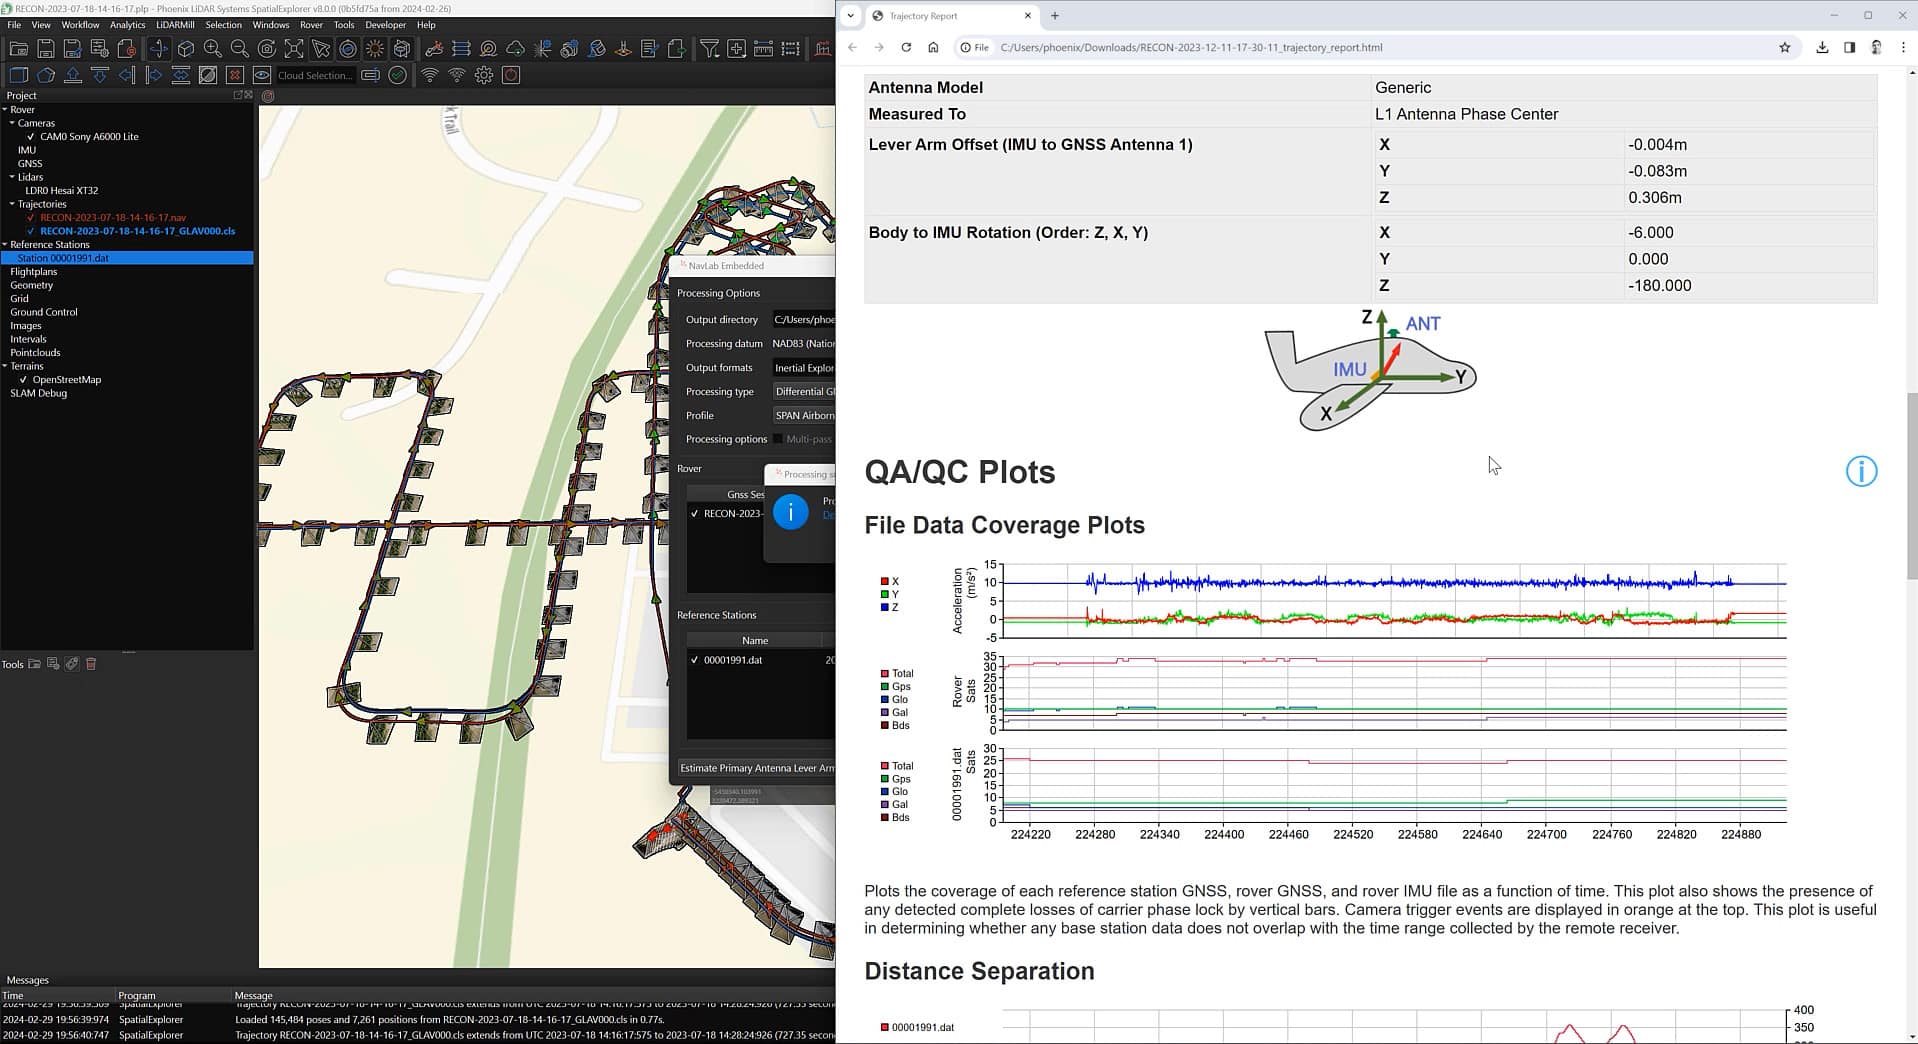Open the settings gear in the toolbar
This screenshot has height=1044, width=1918.
(x=484, y=74)
